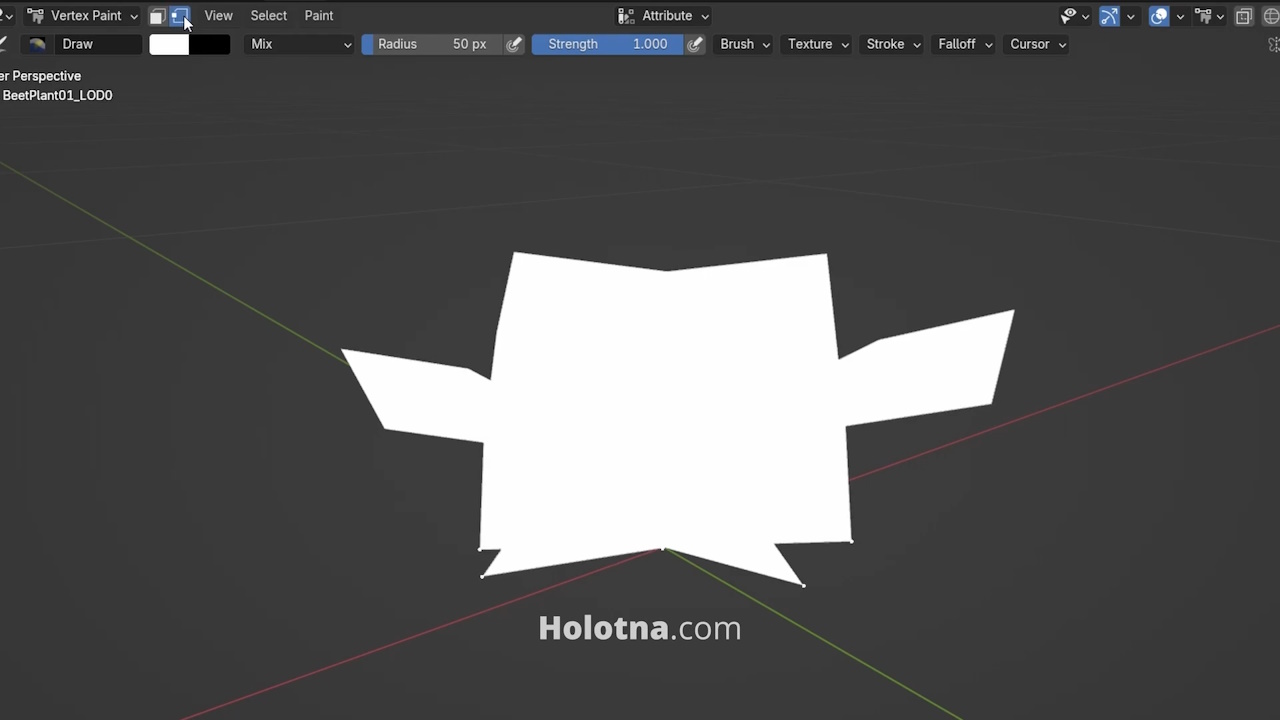Click the Draw brush thumbnail icon
This screenshot has height=720, width=1280.
[x=37, y=44]
